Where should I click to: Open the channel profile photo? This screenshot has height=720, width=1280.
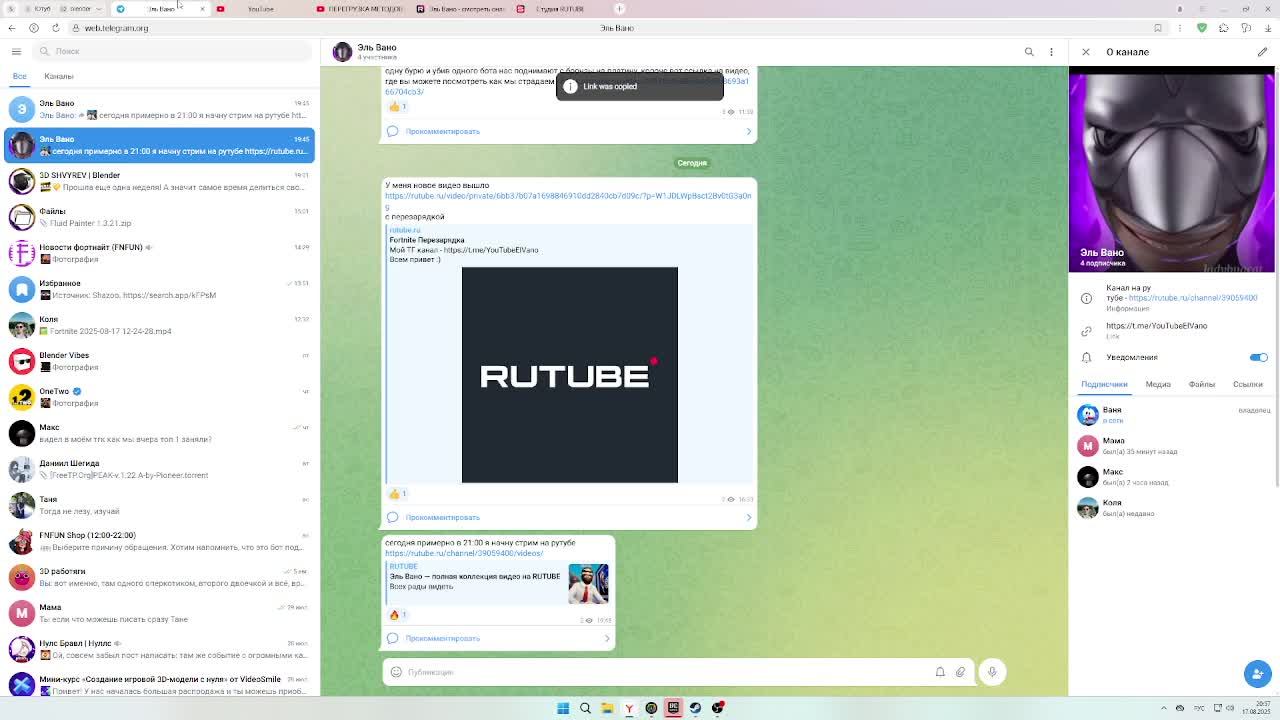tap(1172, 169)
